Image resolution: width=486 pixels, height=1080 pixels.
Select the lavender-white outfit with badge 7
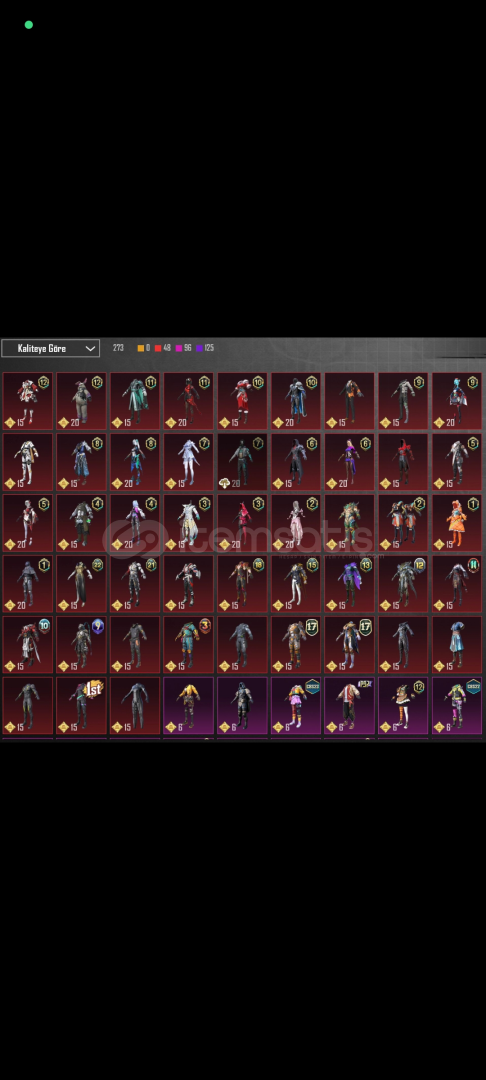pyautogui.click(x=189, y=462)
